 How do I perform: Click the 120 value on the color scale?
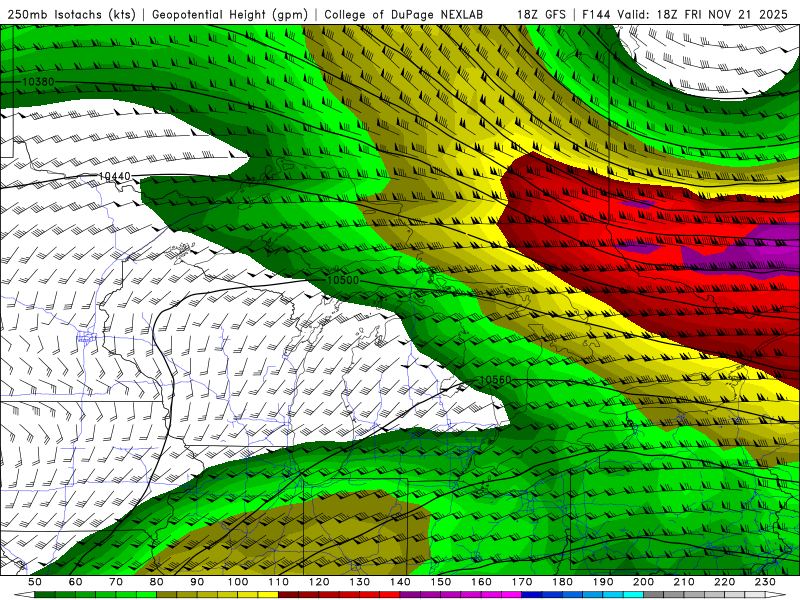pos(319,582)
